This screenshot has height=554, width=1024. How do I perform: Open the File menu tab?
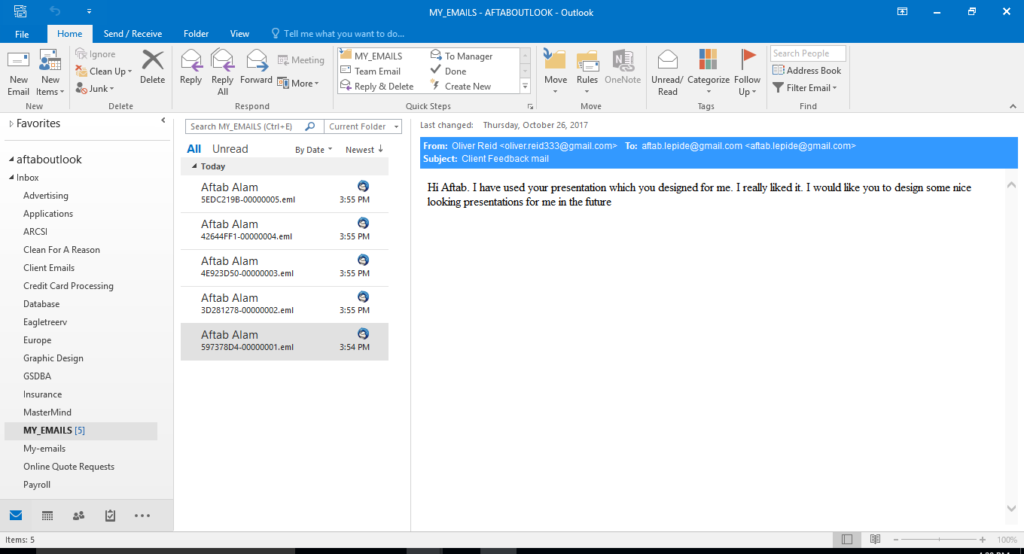click(22, 34)
